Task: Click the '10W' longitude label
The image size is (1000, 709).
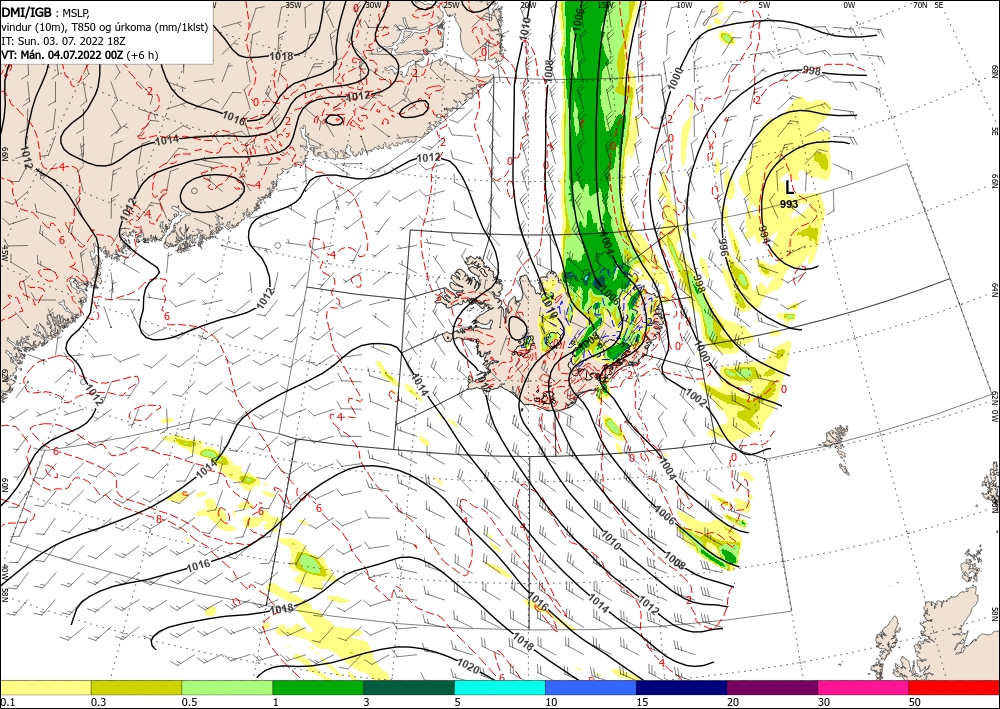Action: [684, 5]
